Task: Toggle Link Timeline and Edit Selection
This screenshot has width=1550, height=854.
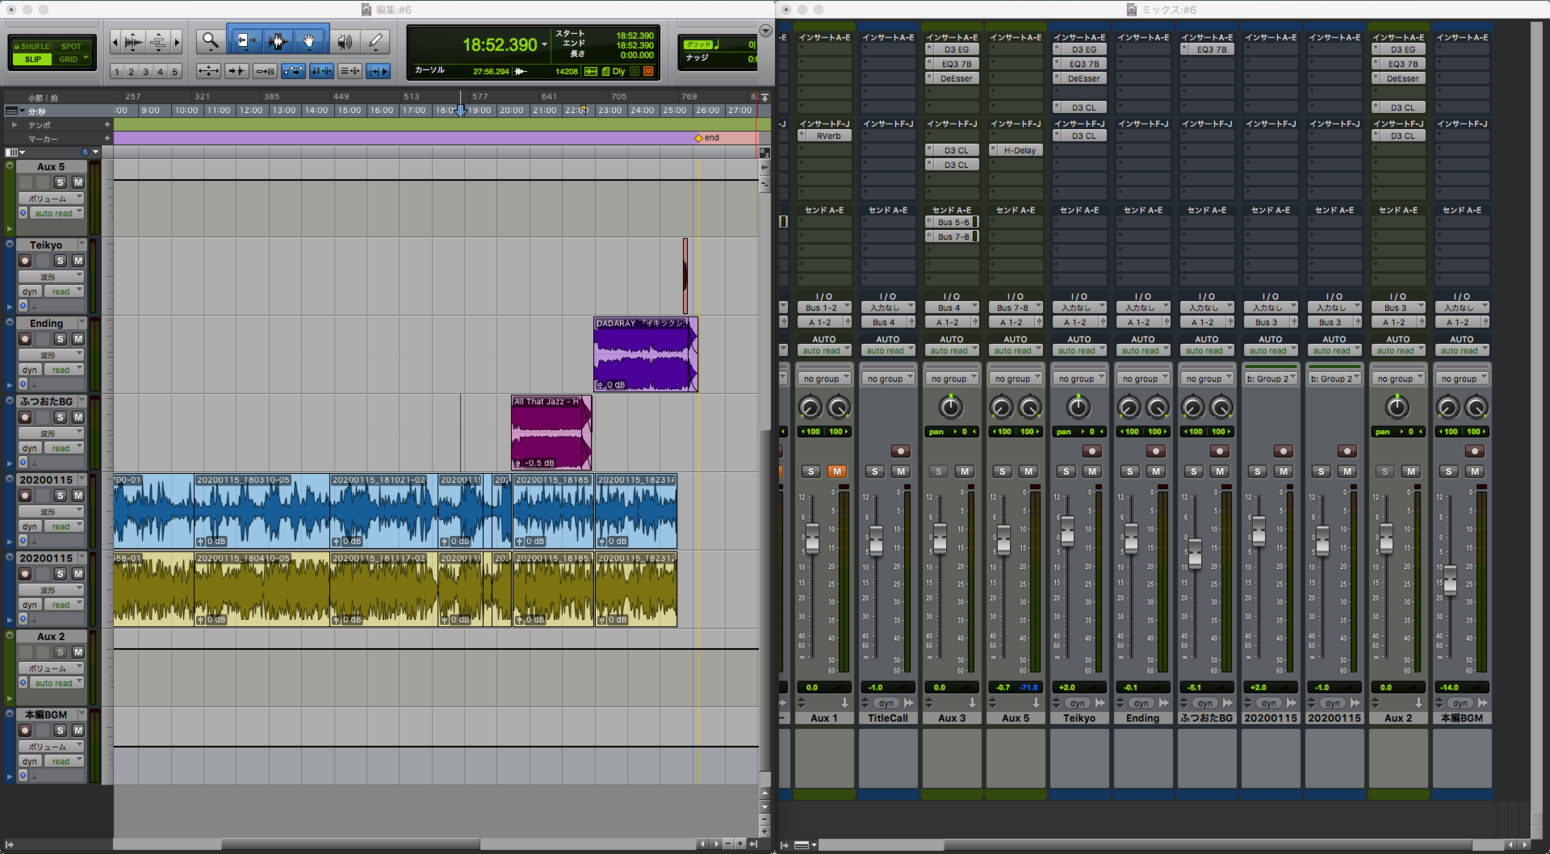Action: point(321,71)
